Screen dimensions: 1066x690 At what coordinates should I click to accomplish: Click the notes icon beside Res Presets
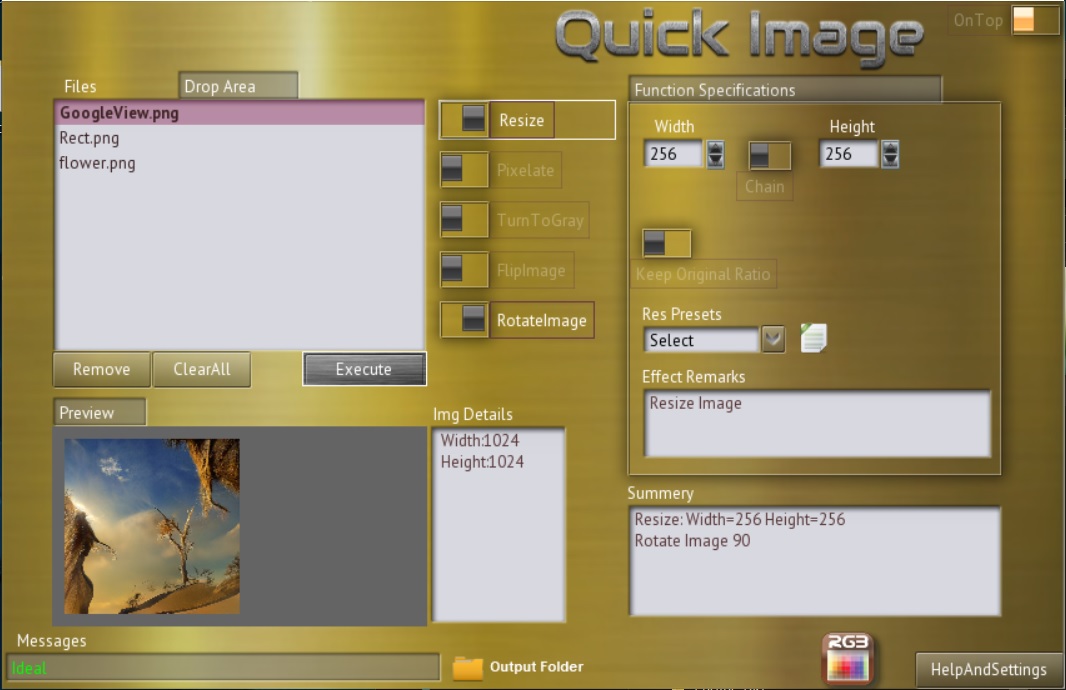813,340
